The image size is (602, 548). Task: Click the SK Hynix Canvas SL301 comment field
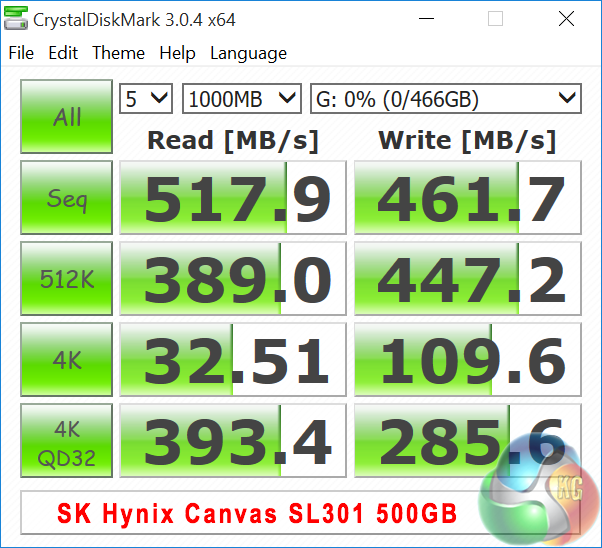[x=300, y=513]
